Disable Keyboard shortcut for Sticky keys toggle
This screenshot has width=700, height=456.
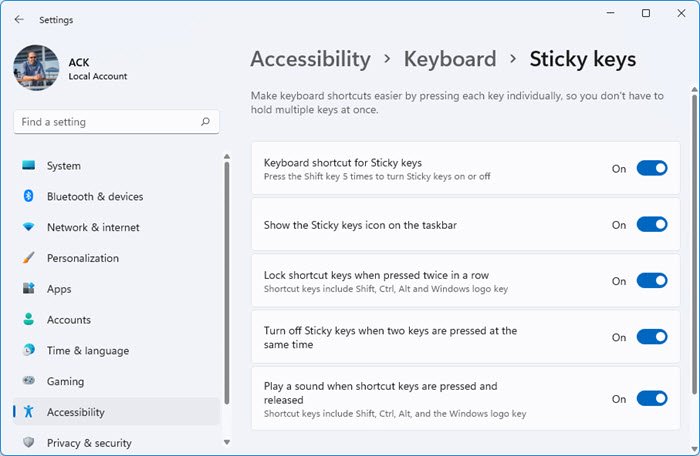(x=652, y=168)
